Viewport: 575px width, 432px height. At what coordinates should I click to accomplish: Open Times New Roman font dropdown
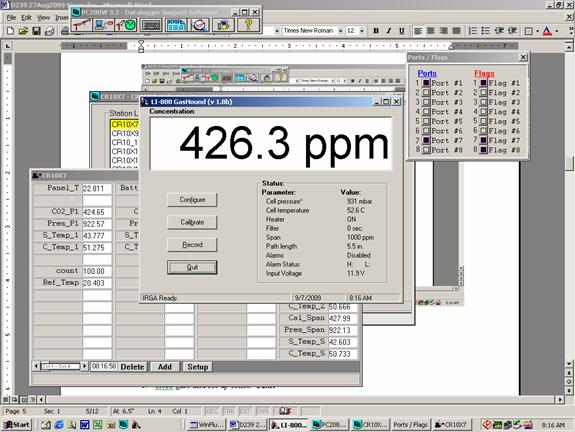point(340,31)
